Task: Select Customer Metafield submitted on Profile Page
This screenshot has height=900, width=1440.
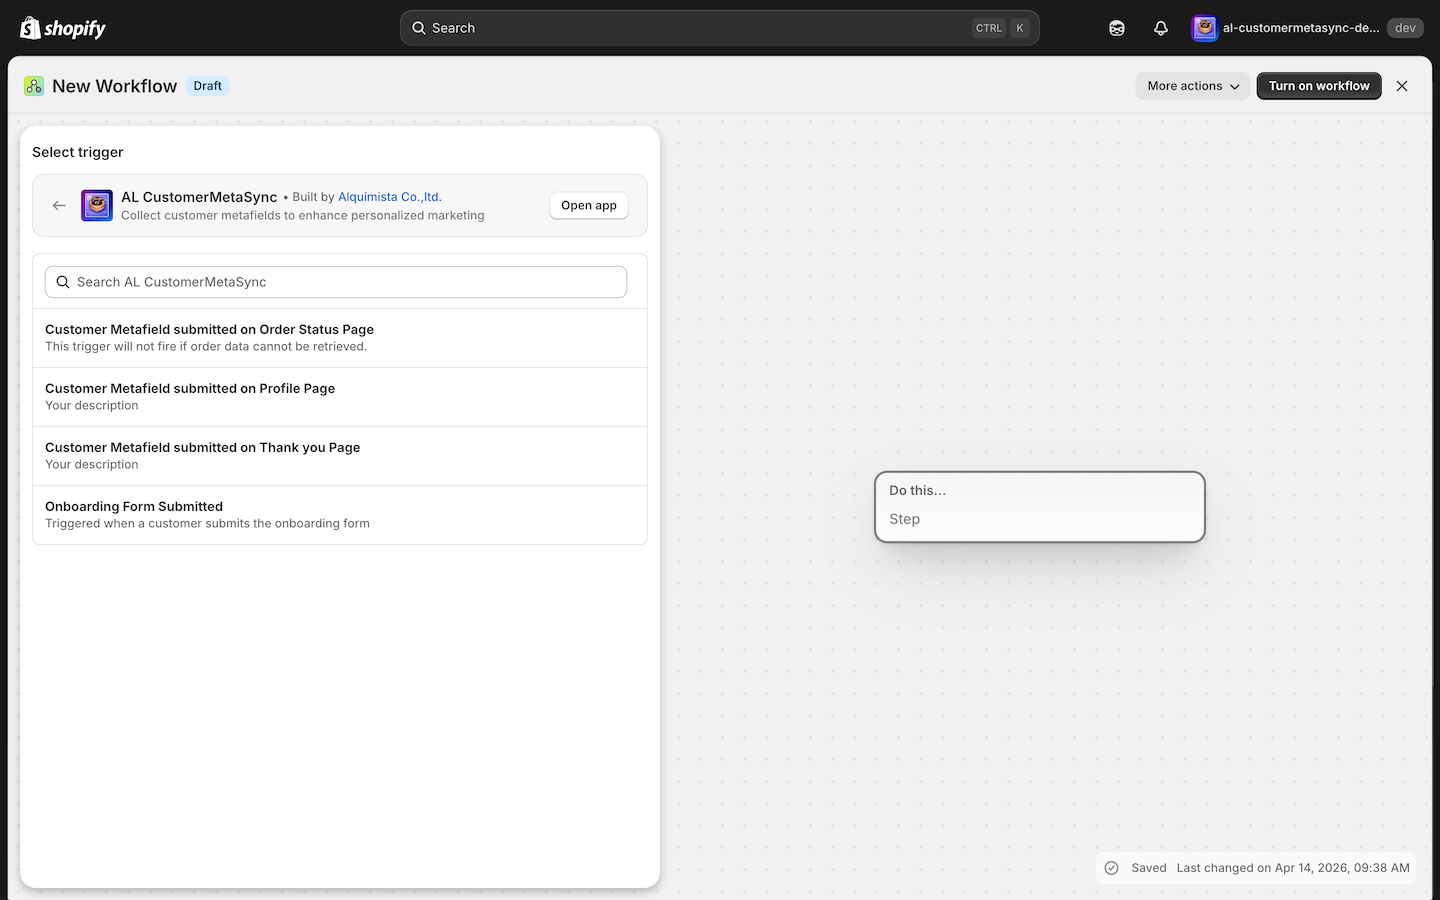Action: coord(340,397)
